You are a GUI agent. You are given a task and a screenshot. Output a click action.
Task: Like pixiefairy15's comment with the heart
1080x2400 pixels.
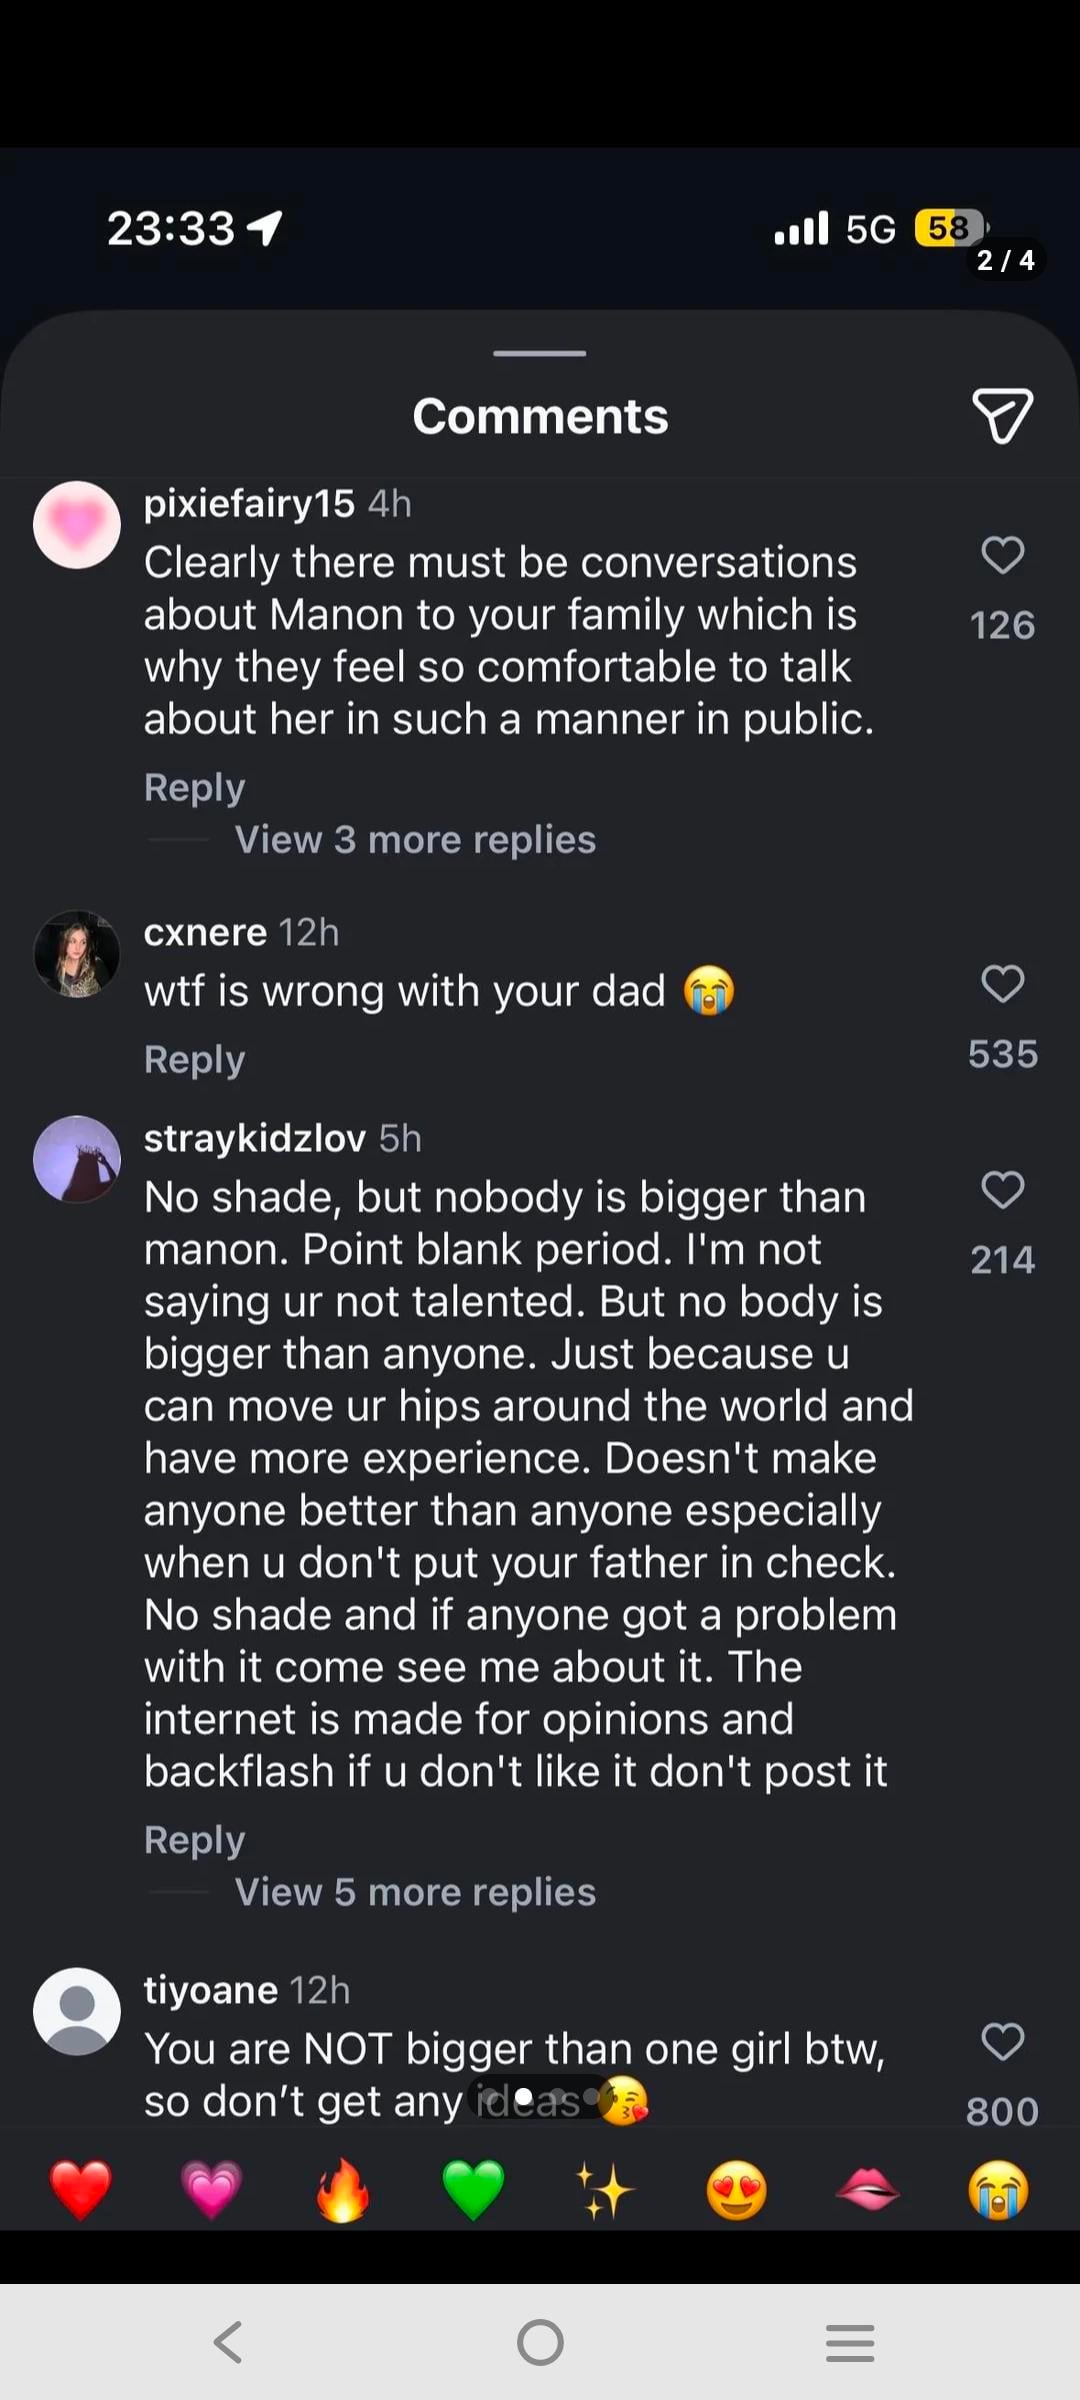coord(1002,555)
